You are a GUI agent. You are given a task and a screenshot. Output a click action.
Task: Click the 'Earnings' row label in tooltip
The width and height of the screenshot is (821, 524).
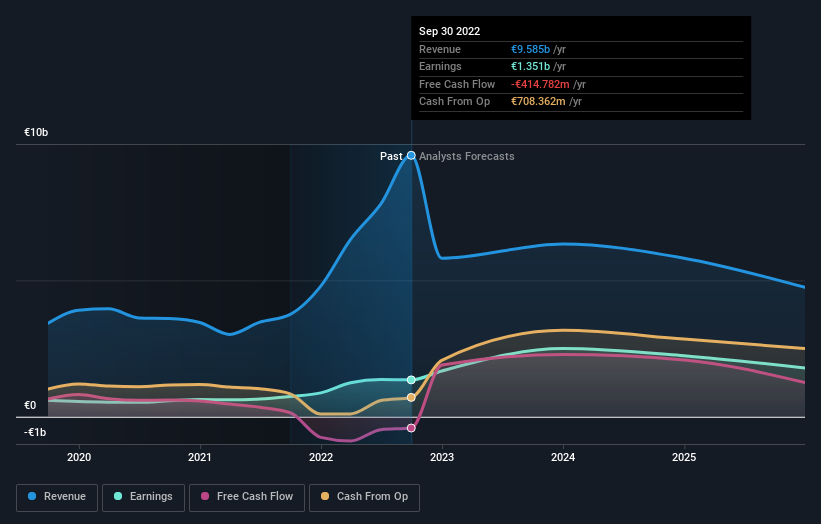(x=440, y=66)
